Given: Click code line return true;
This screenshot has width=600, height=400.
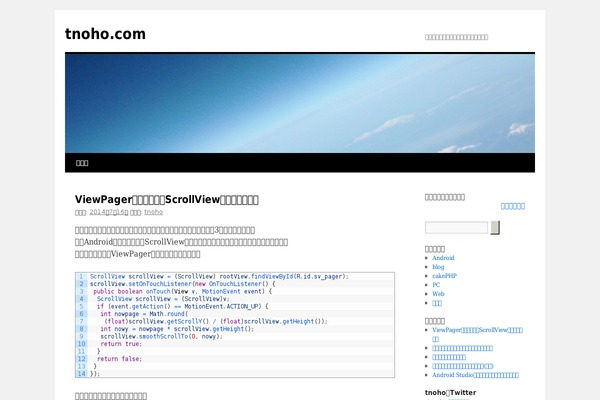Looking at the screenshot, I should (121, 344).
